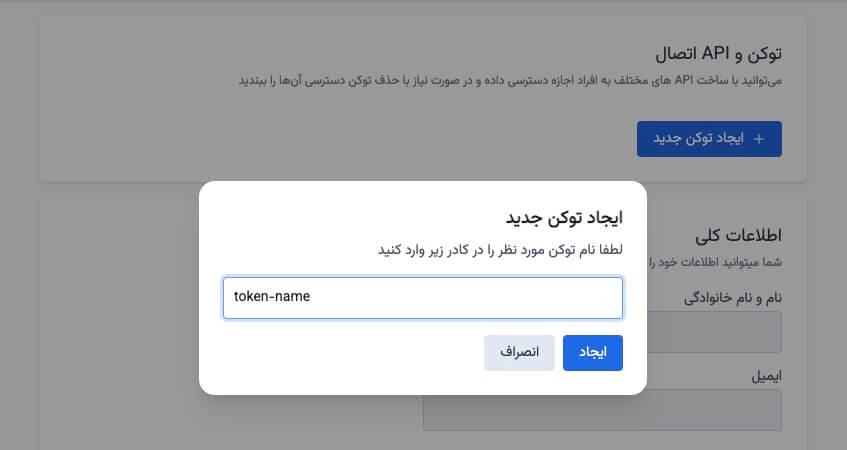Click the plus icon on the new token button
847x450 pixels.
(x=758, y=139)
